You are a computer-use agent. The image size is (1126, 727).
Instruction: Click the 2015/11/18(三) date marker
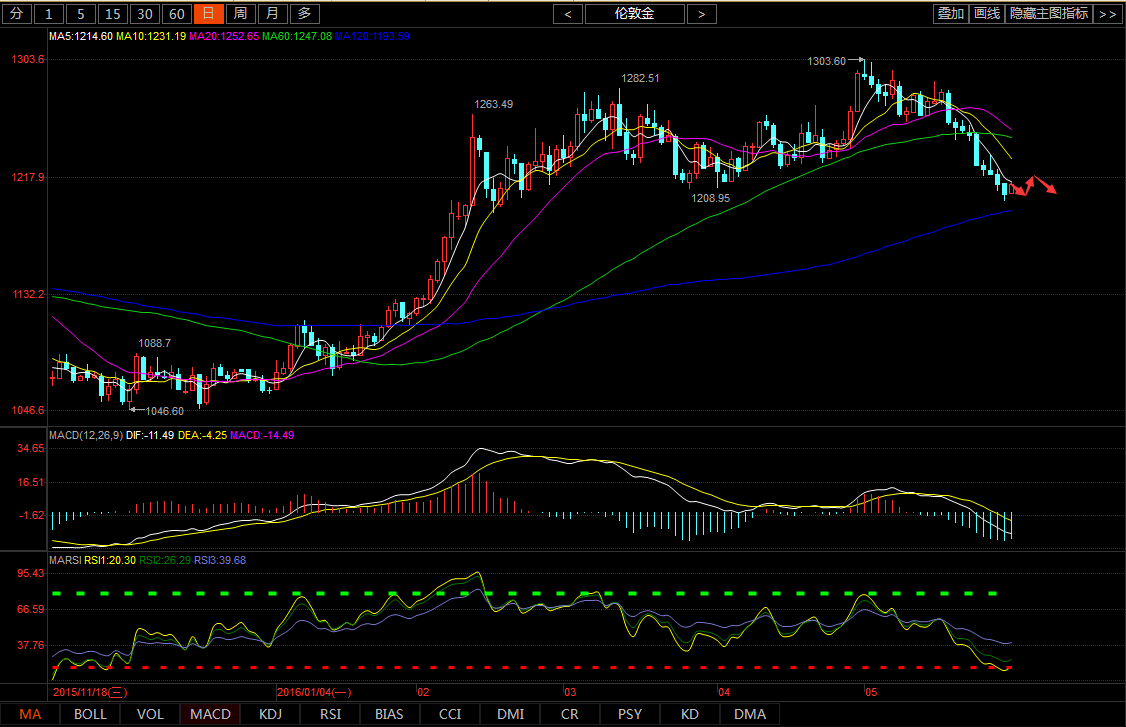pos(90,693)
